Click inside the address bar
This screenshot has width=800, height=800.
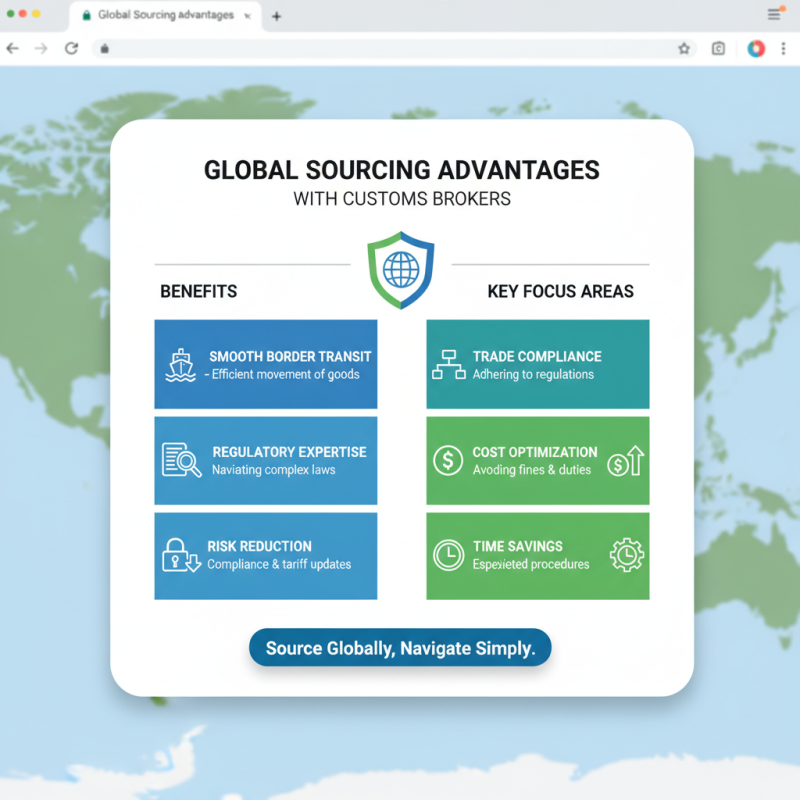pyautogui.click(x=400, y=47)
